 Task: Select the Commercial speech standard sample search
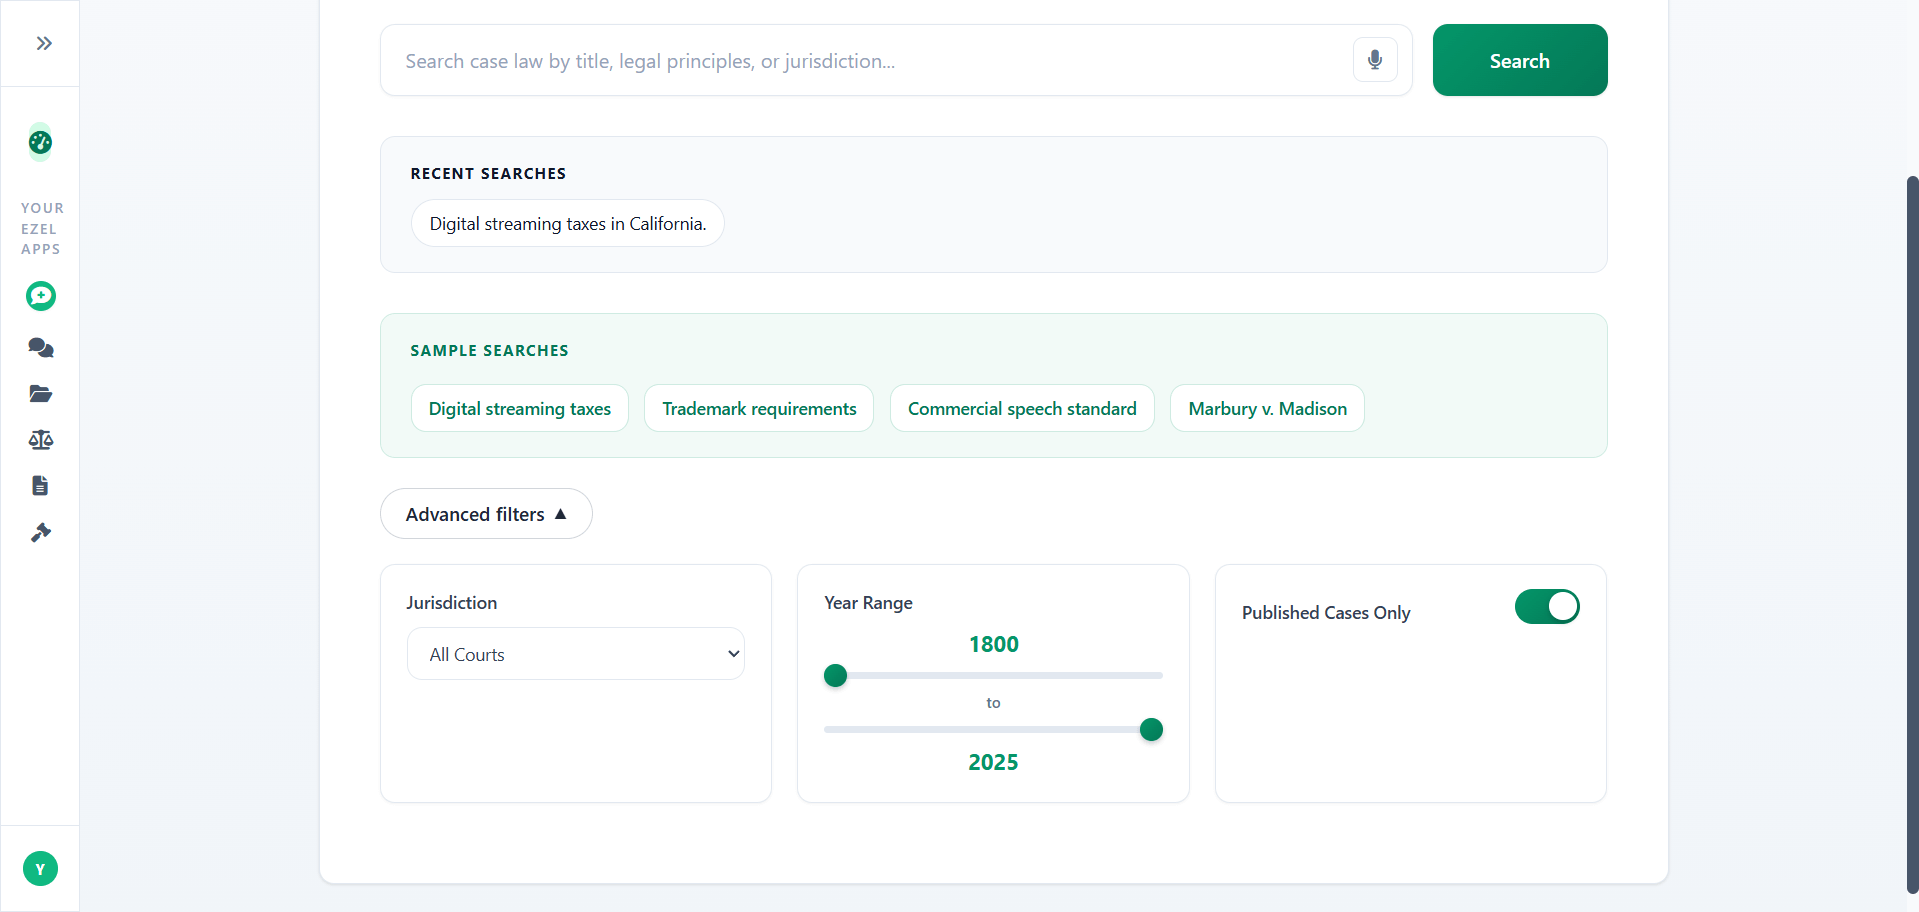tap(1022, 407)
